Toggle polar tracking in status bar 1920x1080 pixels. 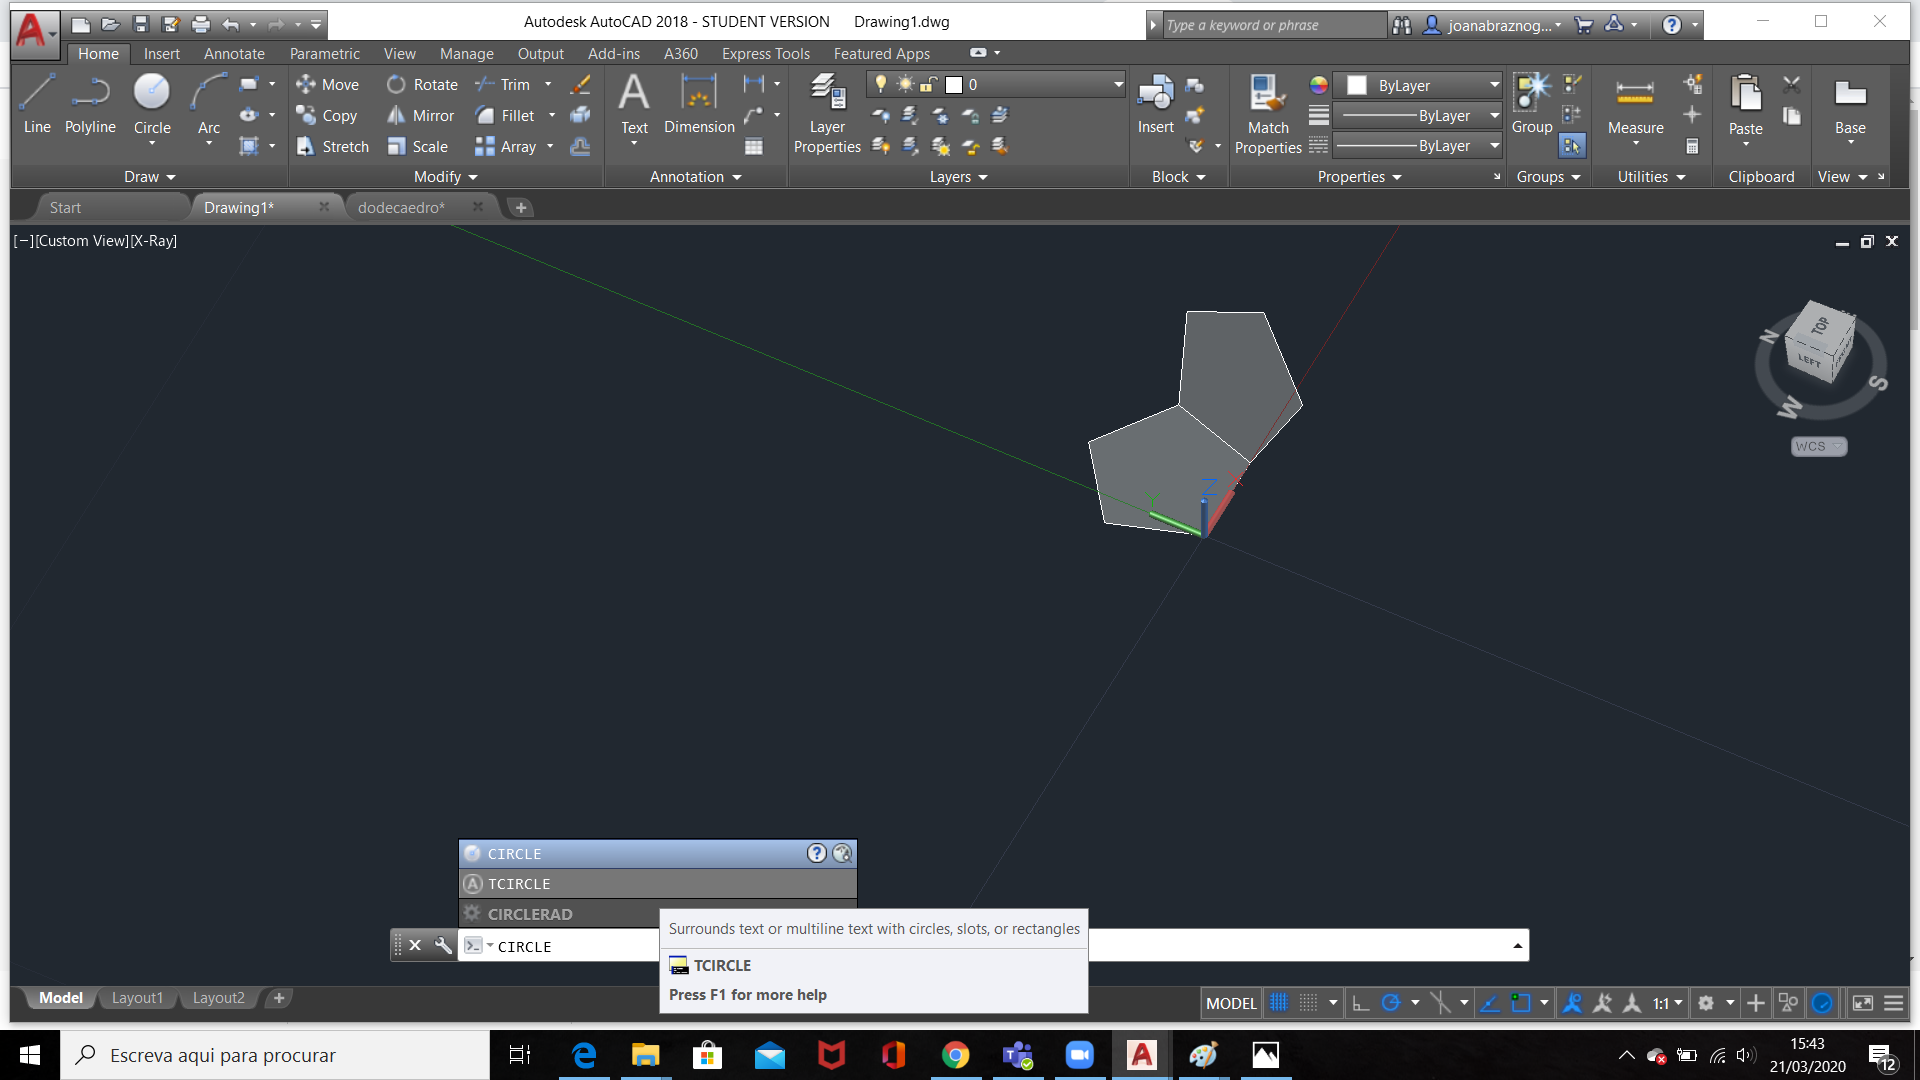pyautogui.click(x=1390, y=1002)
